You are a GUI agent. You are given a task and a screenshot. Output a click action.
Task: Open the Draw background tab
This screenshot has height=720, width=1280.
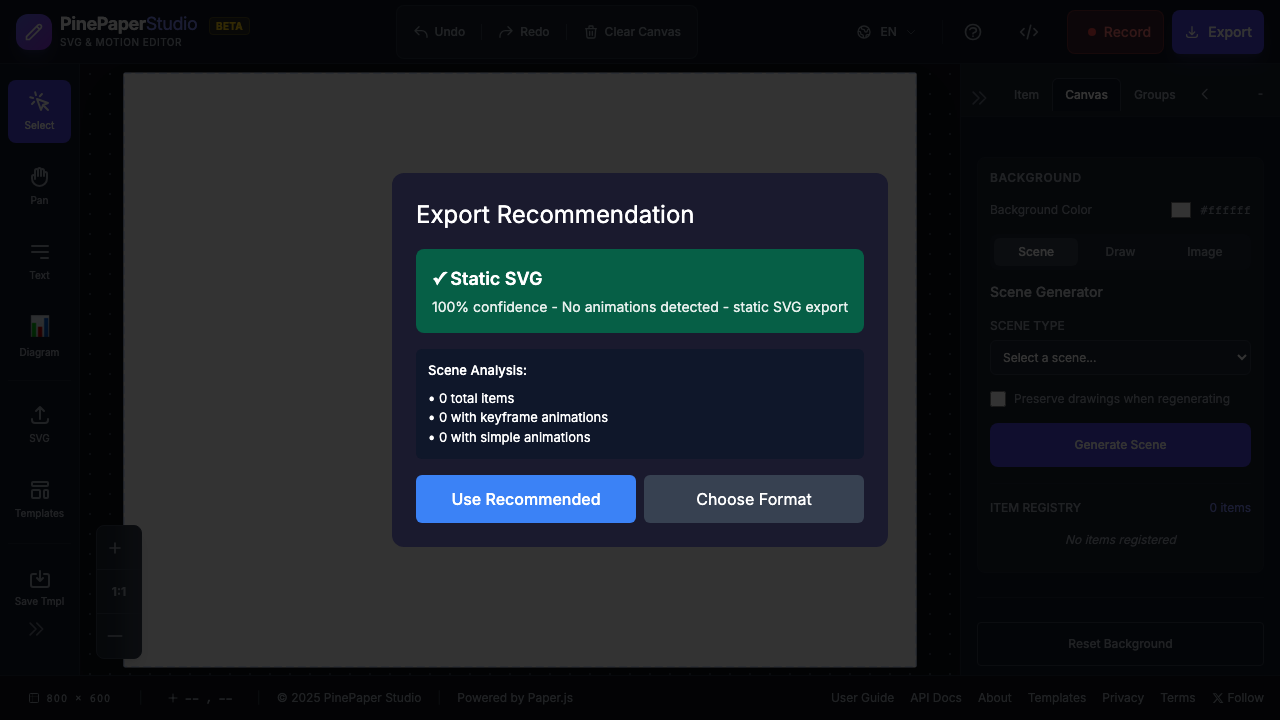(x=1119, y=251)
